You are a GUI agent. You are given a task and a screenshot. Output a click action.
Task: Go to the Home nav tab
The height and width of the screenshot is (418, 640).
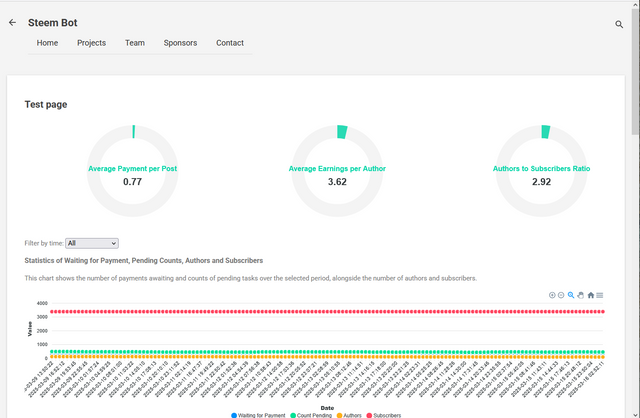point(47,43)
